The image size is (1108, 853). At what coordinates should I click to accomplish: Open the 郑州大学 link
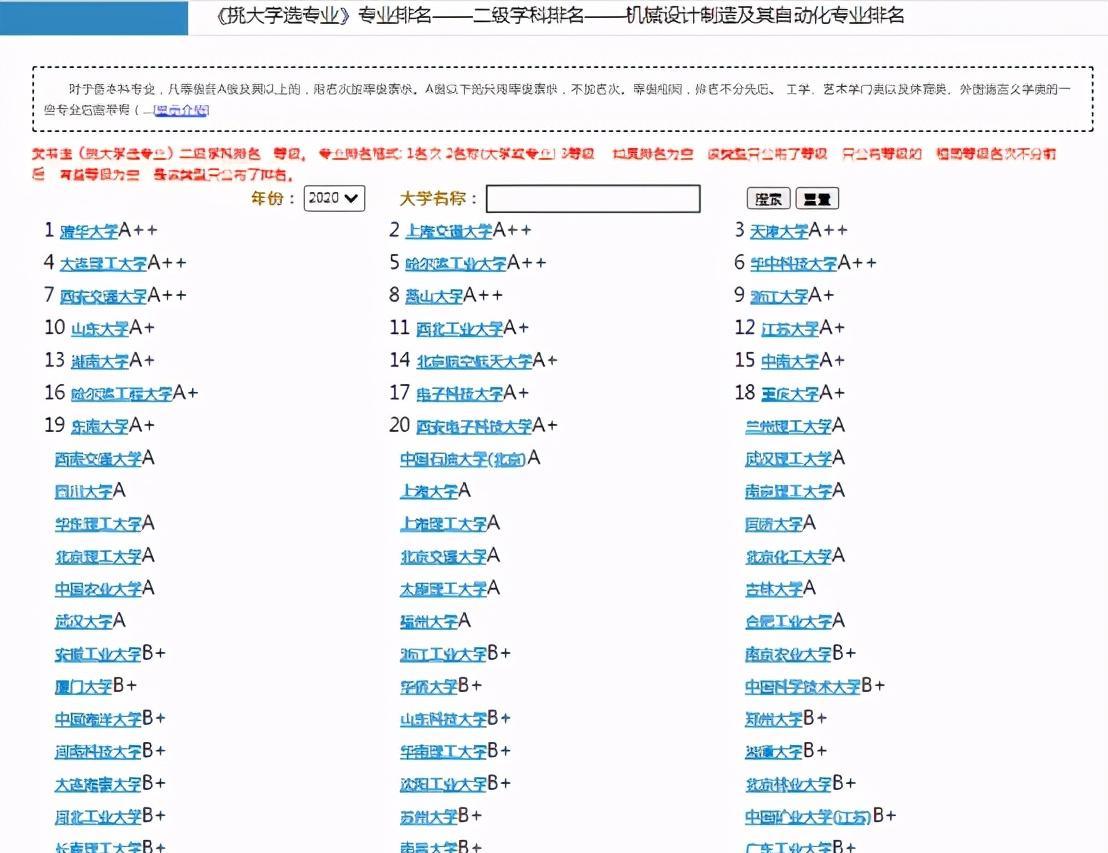(x=774, y=719)
